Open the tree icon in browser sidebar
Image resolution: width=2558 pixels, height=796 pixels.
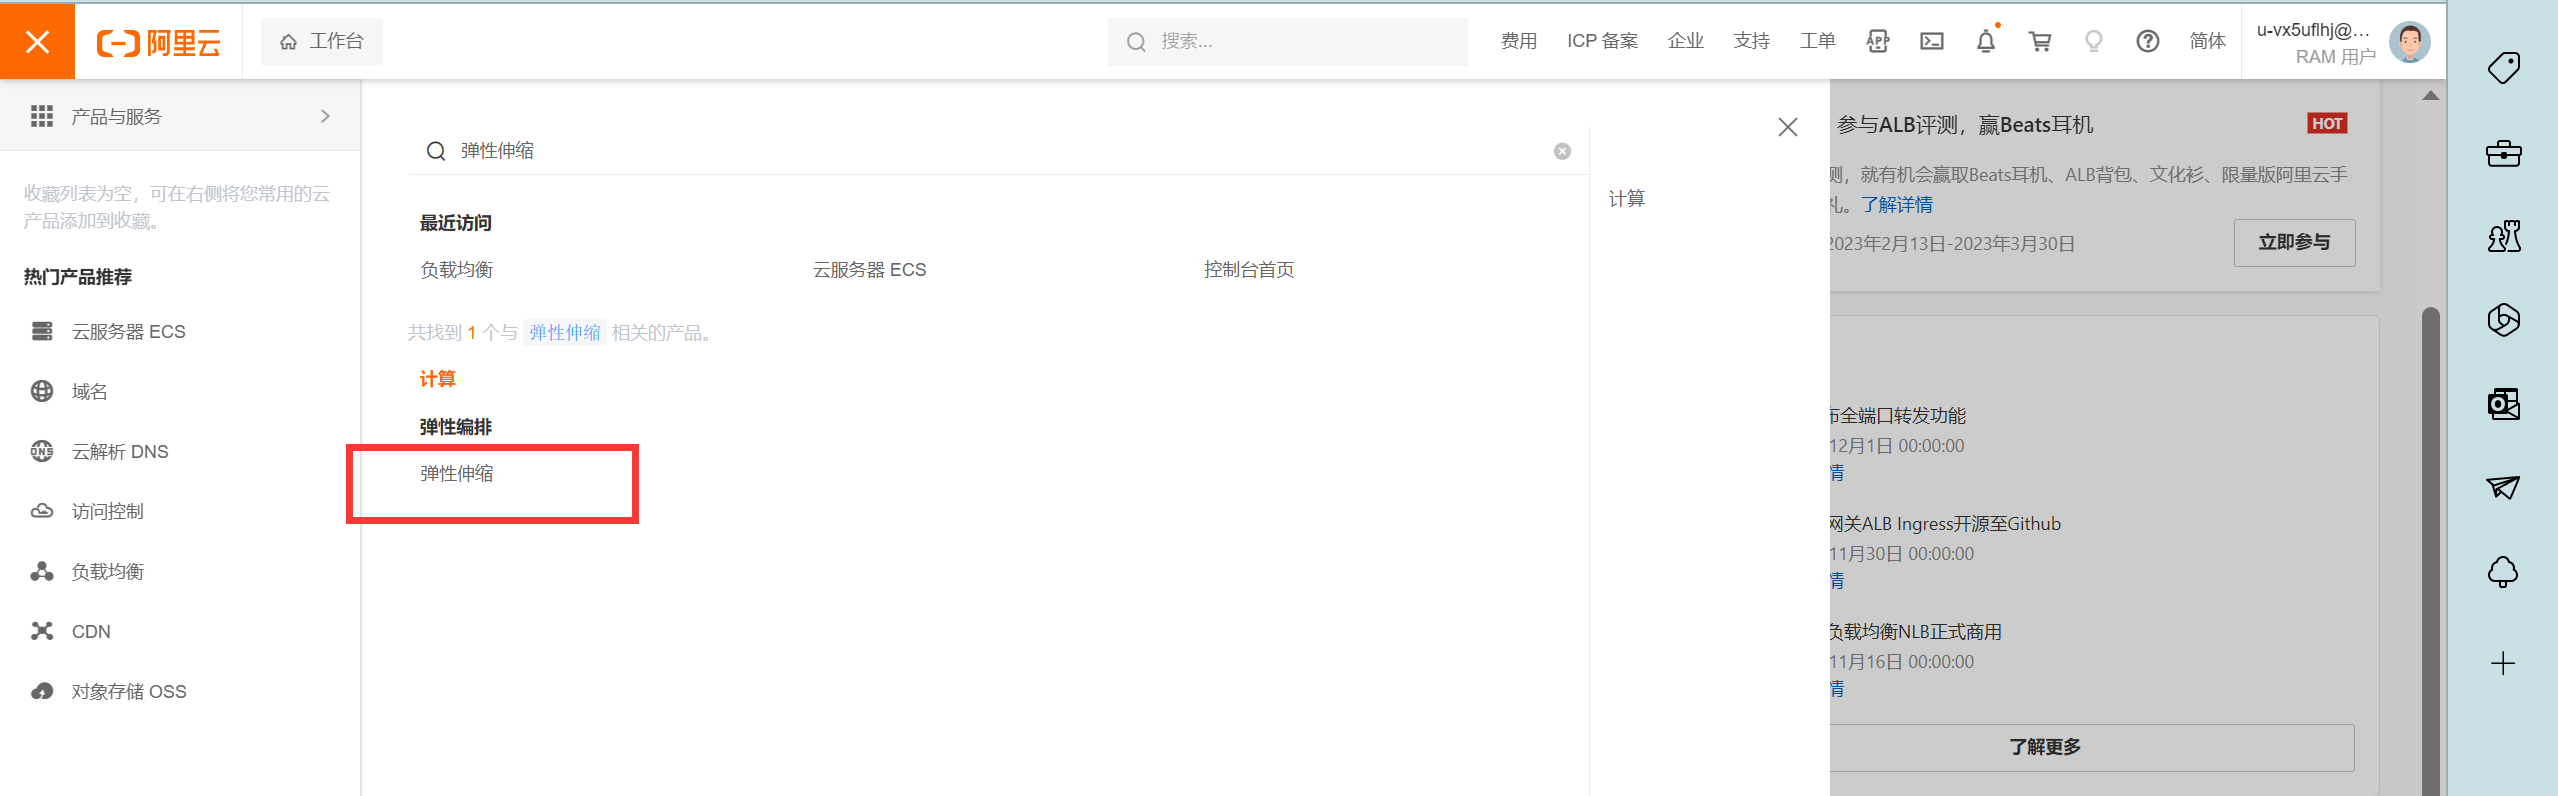point(2503,571)
